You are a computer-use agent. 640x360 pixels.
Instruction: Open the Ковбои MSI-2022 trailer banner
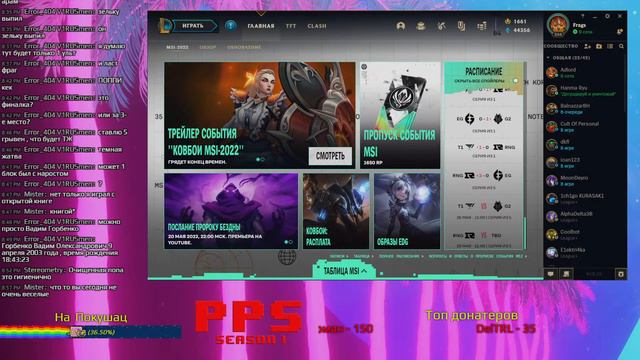260,115
